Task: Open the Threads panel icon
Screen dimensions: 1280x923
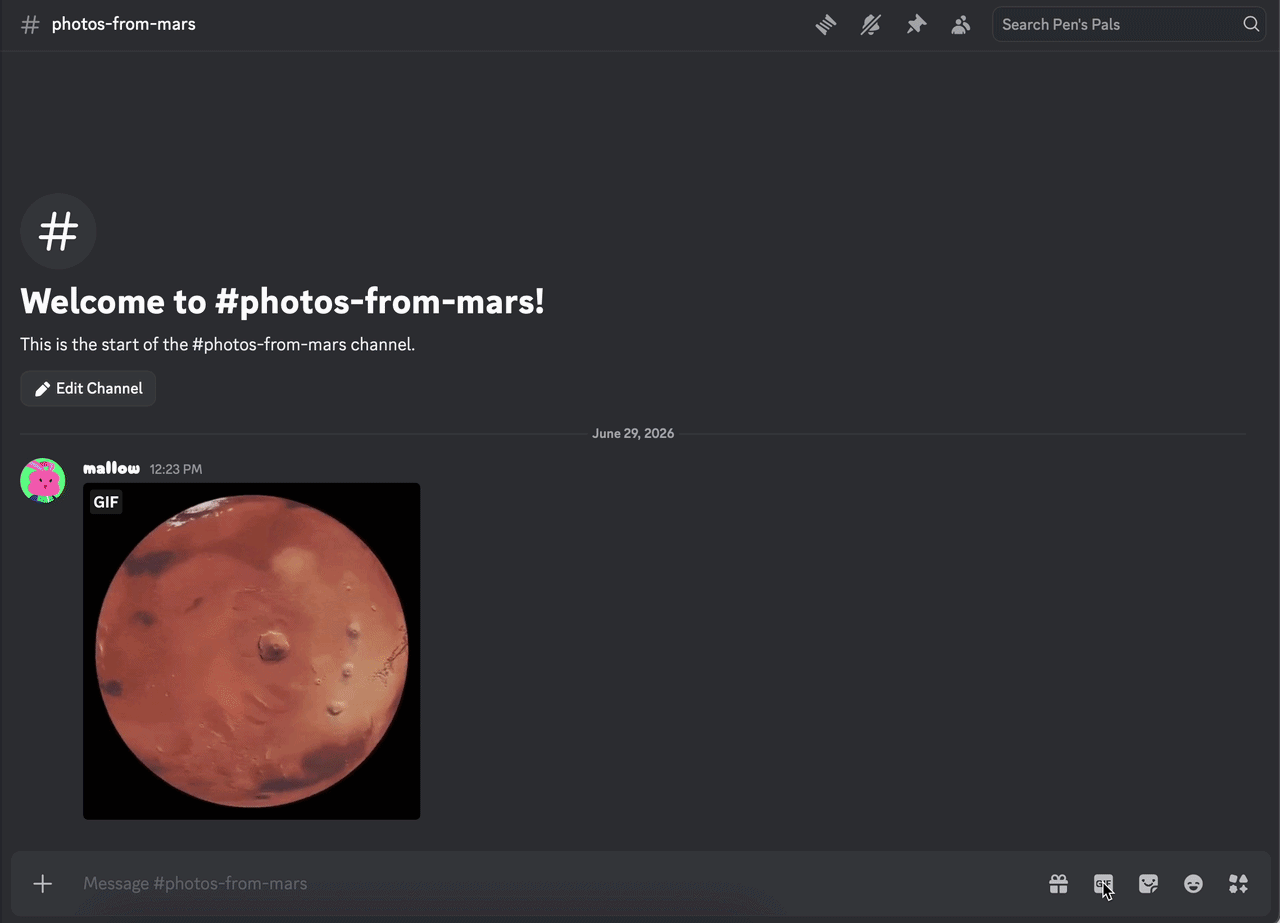Action: click(826, 25)
